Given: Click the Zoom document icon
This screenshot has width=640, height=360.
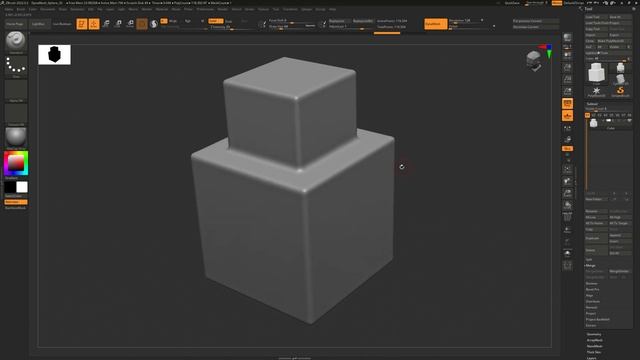Looking at the screenshot, I should [567, 67].
